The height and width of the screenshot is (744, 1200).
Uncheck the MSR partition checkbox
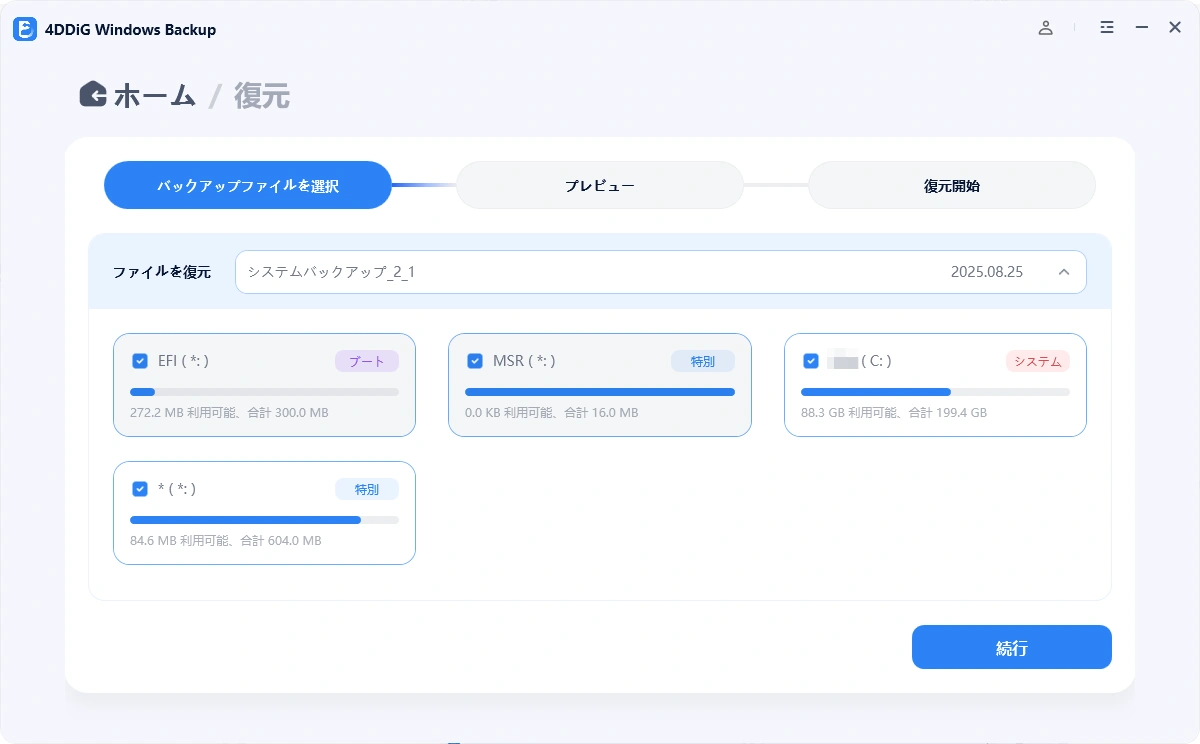(x=475, y=361)
